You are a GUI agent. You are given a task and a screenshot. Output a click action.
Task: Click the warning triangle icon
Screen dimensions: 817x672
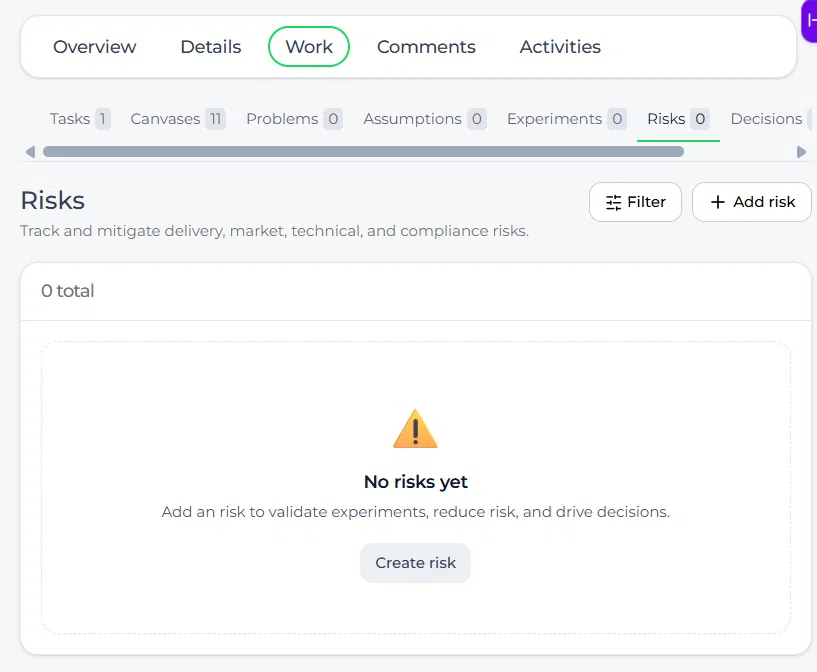[415, 429]
